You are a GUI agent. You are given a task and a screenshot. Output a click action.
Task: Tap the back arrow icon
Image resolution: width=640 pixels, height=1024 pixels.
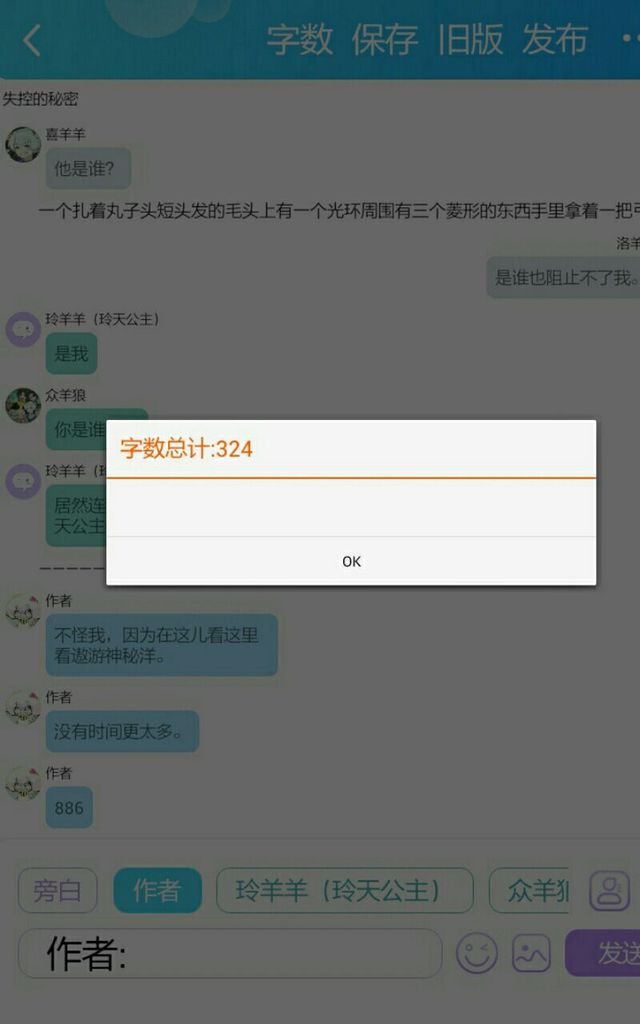click(x=31, y=40)
